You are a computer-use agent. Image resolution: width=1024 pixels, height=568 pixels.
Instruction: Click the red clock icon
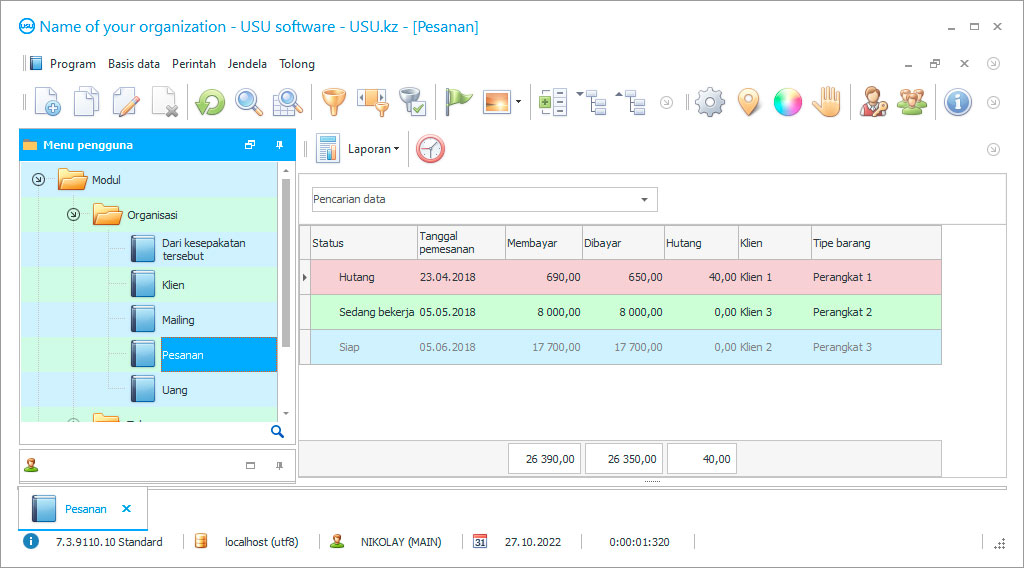click(430, 149)
